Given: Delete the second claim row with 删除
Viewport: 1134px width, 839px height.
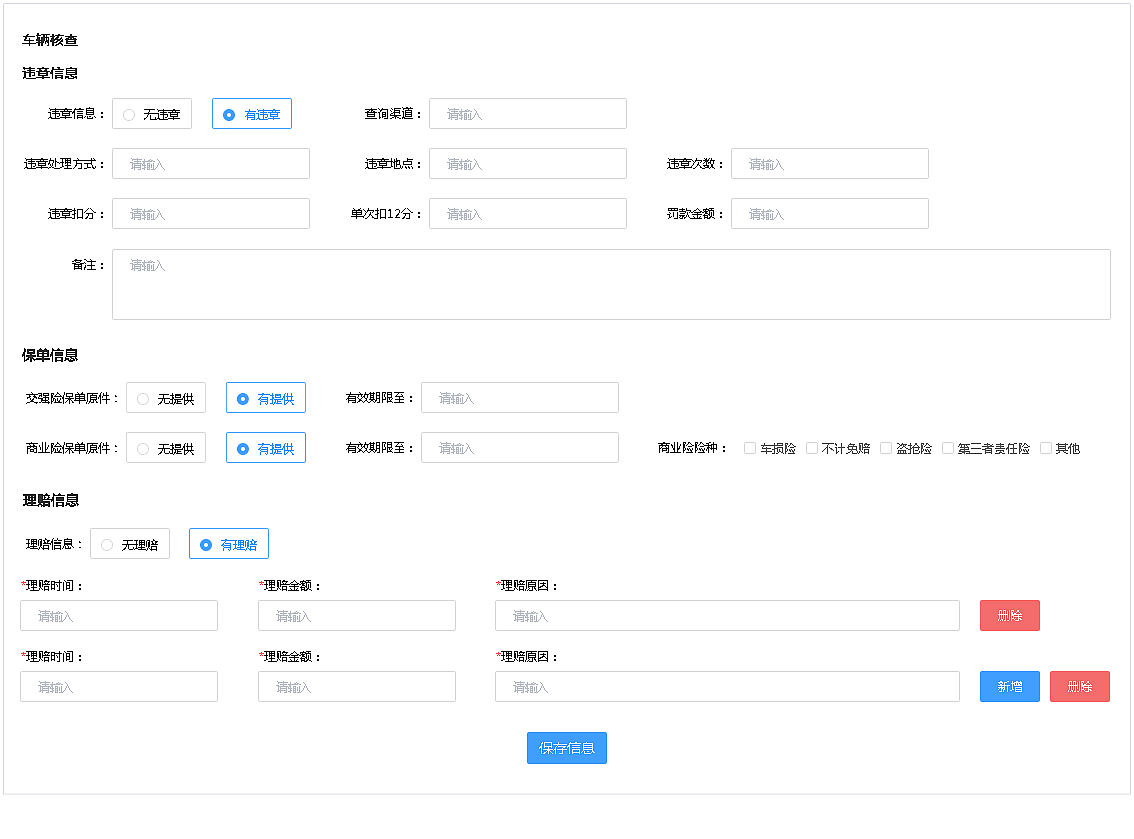Looking at the screenshot, I should click(x=1080, y=686).
